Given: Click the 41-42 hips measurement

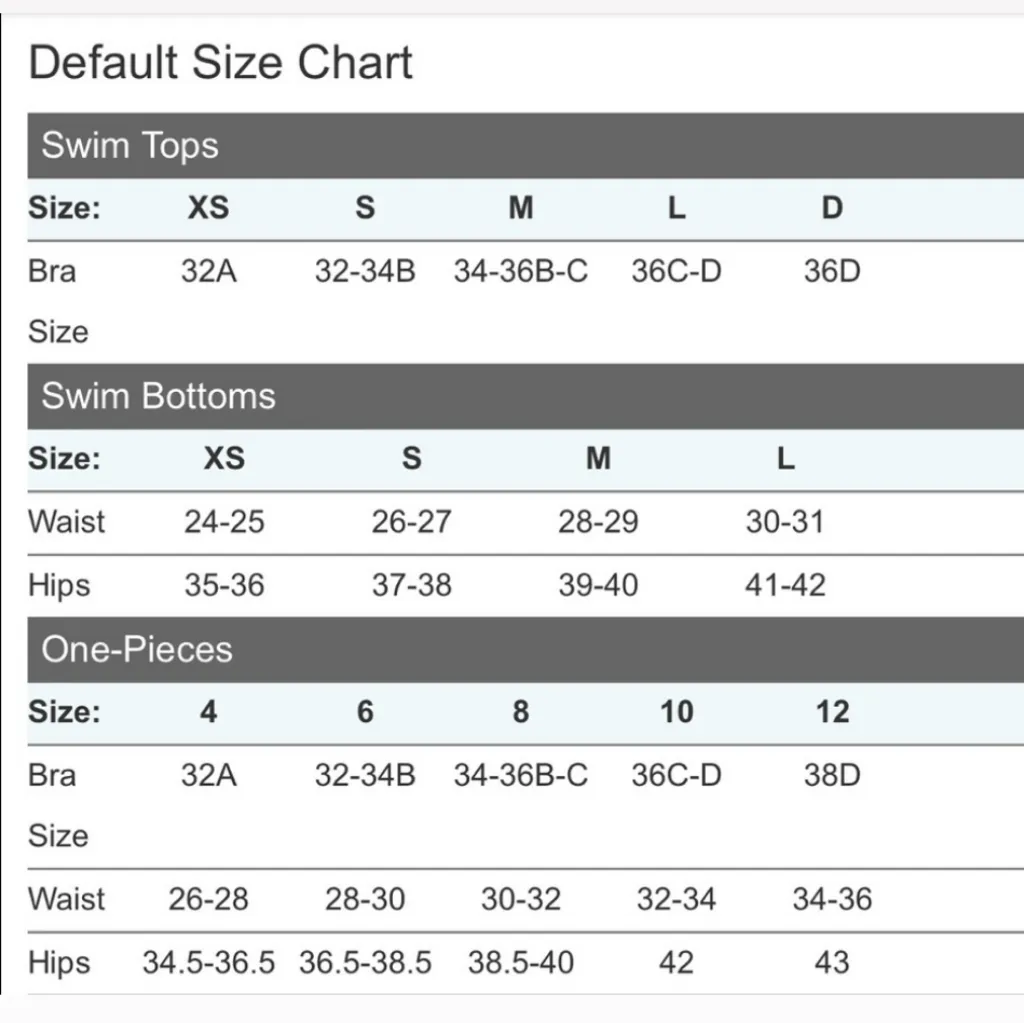Looking at the screenshot, I should (785, 585).
